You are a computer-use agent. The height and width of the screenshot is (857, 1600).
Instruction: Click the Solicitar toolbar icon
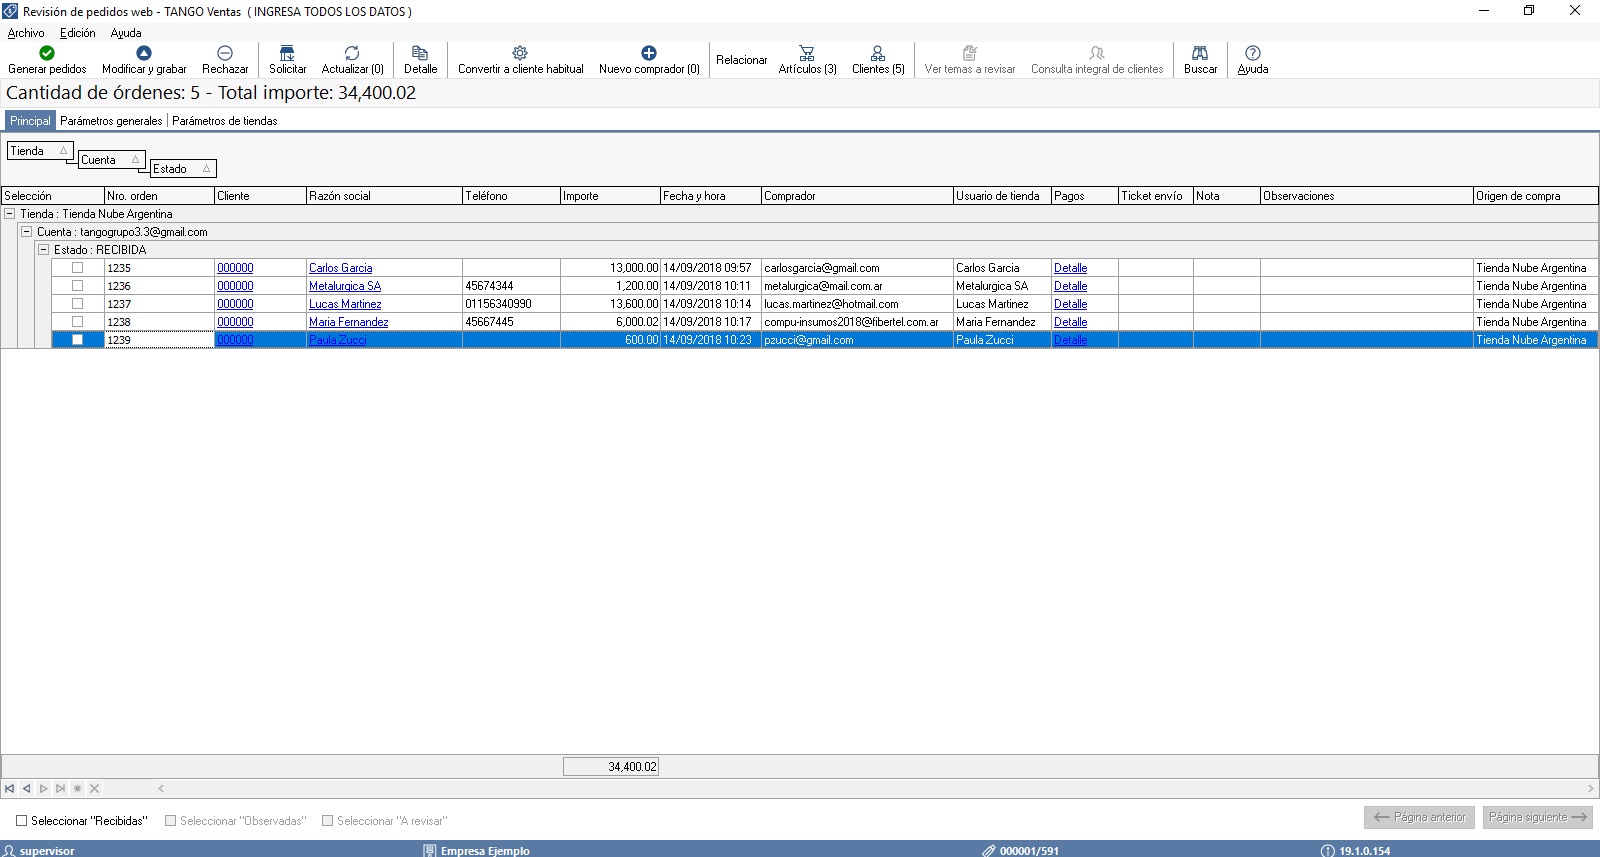pos(287,53)
